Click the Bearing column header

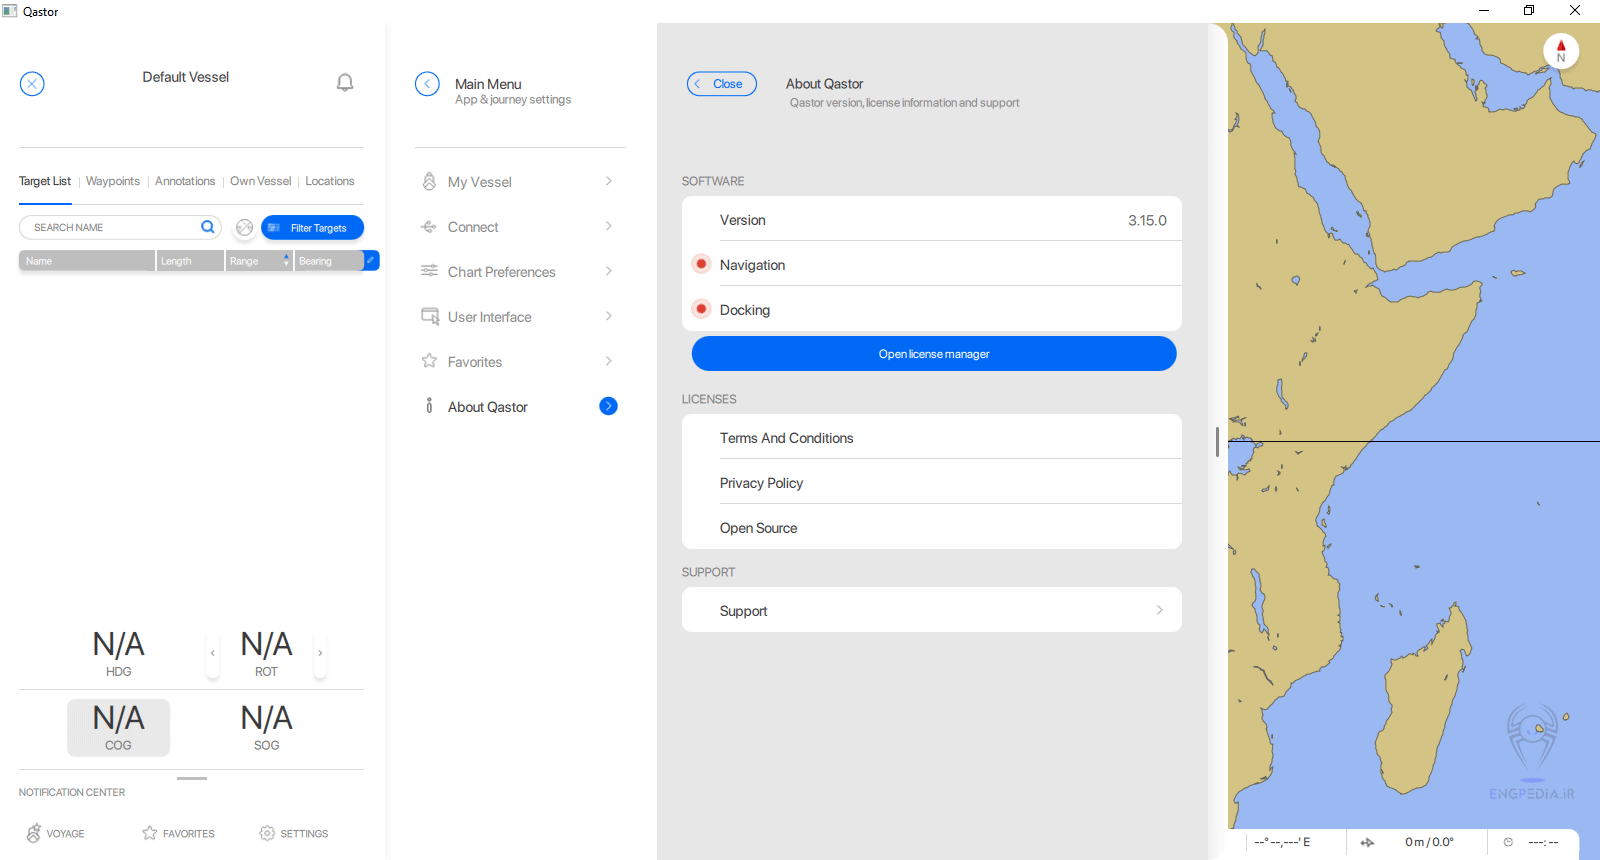click(329, 261)
